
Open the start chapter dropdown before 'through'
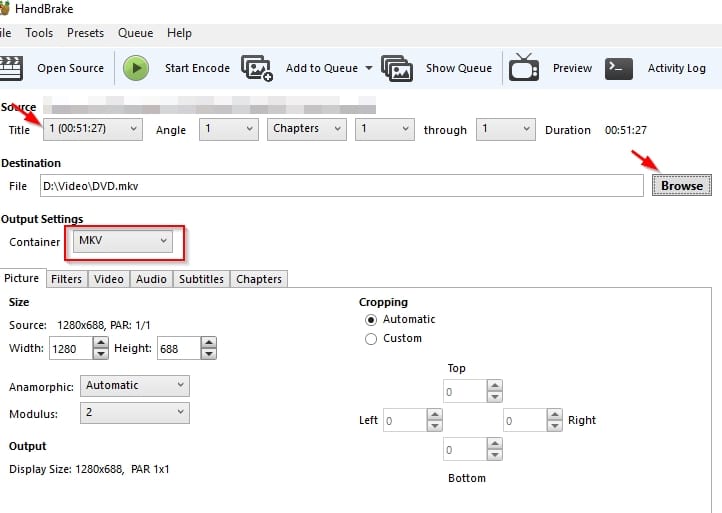coord(384,129)
